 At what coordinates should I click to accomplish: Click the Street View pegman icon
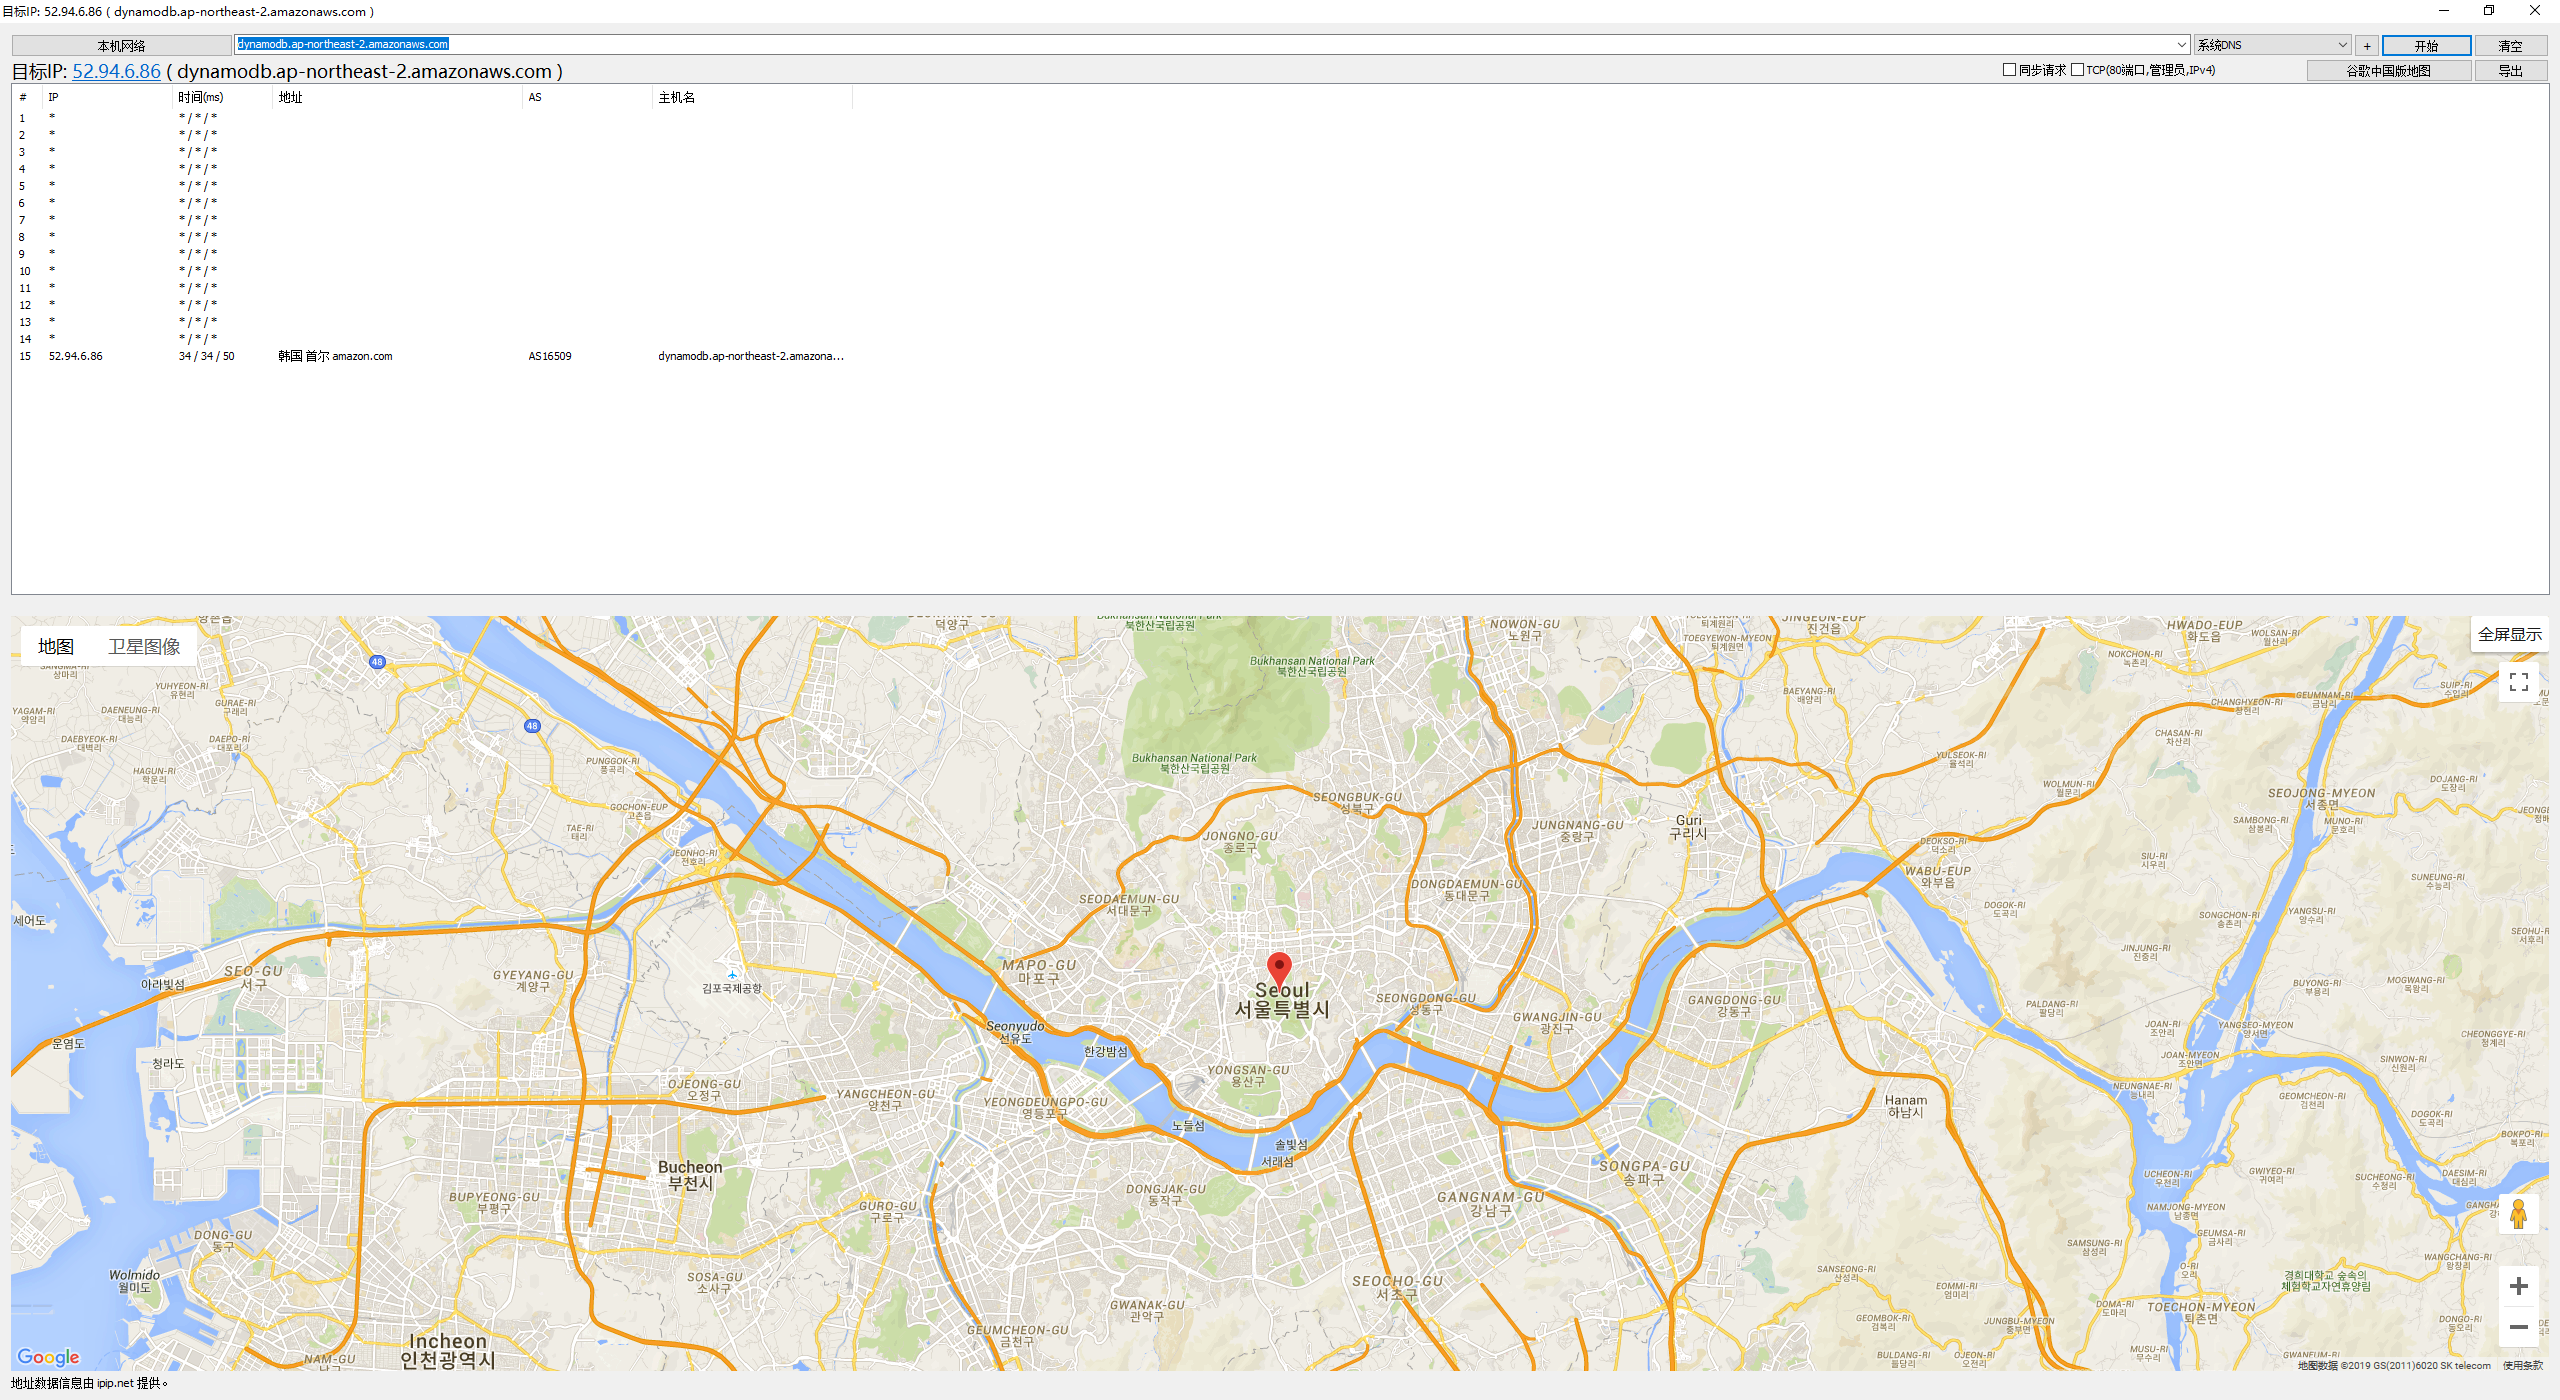2519,1215
